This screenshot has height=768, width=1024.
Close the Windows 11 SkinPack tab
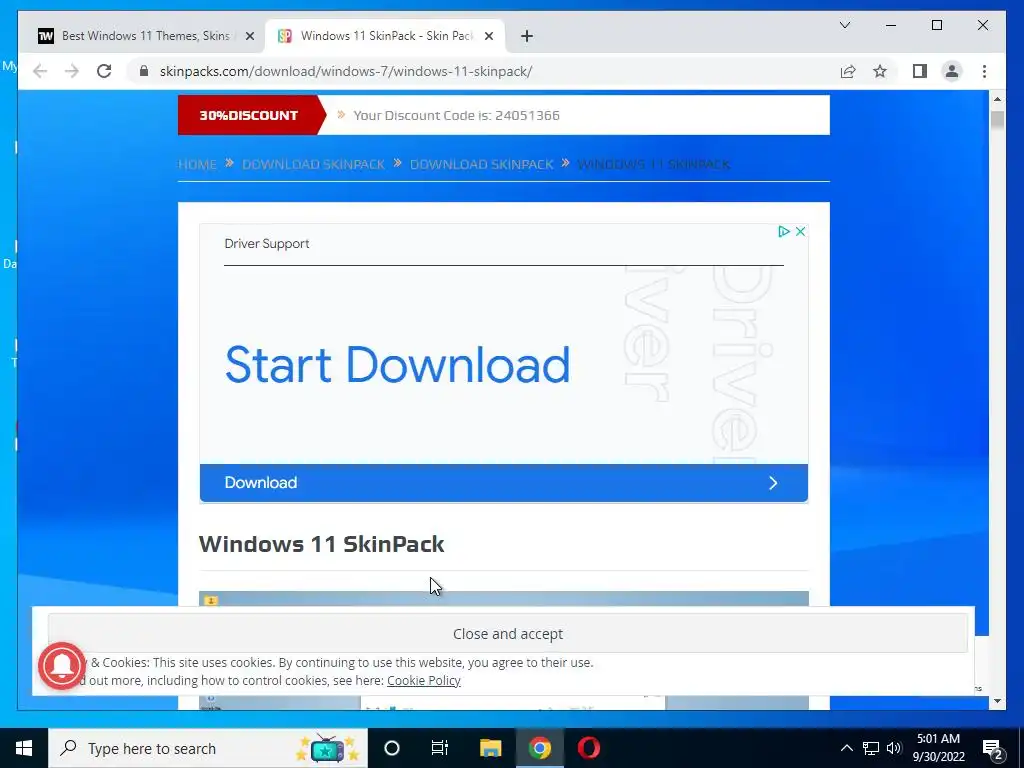pyautogui.click(x=489, y=37)
